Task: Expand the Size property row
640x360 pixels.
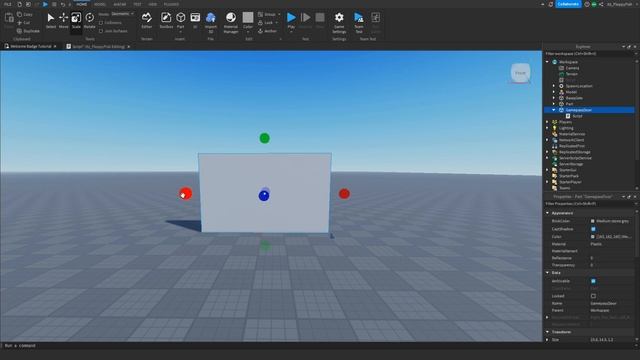Action: tap(547, 340)
